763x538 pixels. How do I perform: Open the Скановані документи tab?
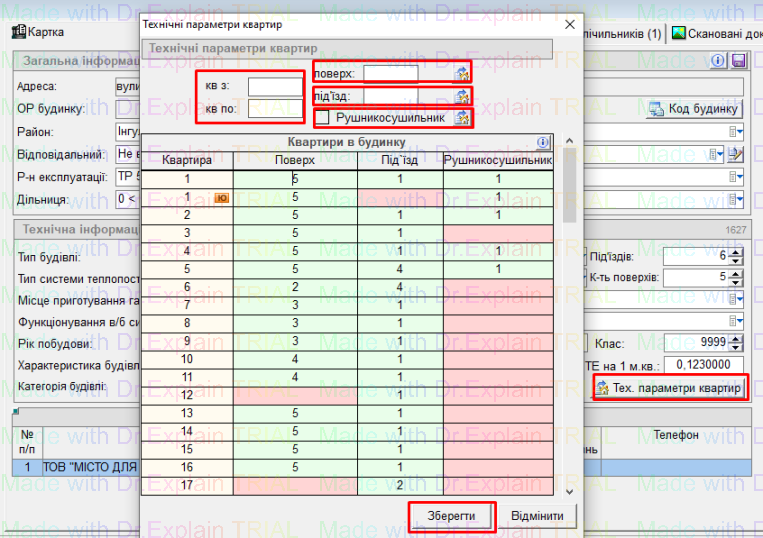click(x=716, y=33)
